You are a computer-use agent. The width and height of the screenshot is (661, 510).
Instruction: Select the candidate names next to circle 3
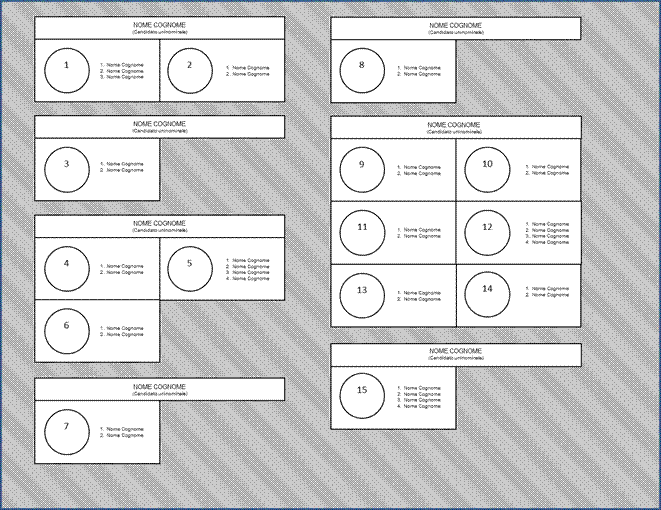pyautogui.click(x=122, y=167)
